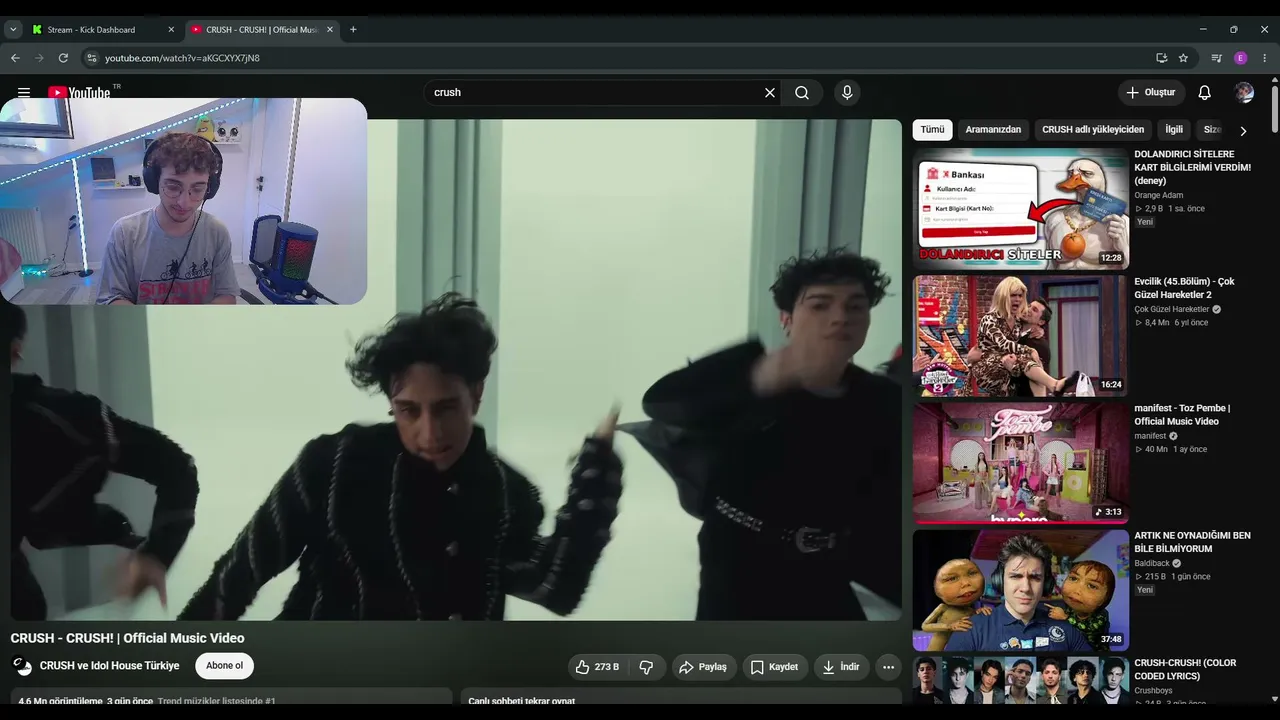Open Evcilik (45.Bölüm) video title

pos(1184,288)
